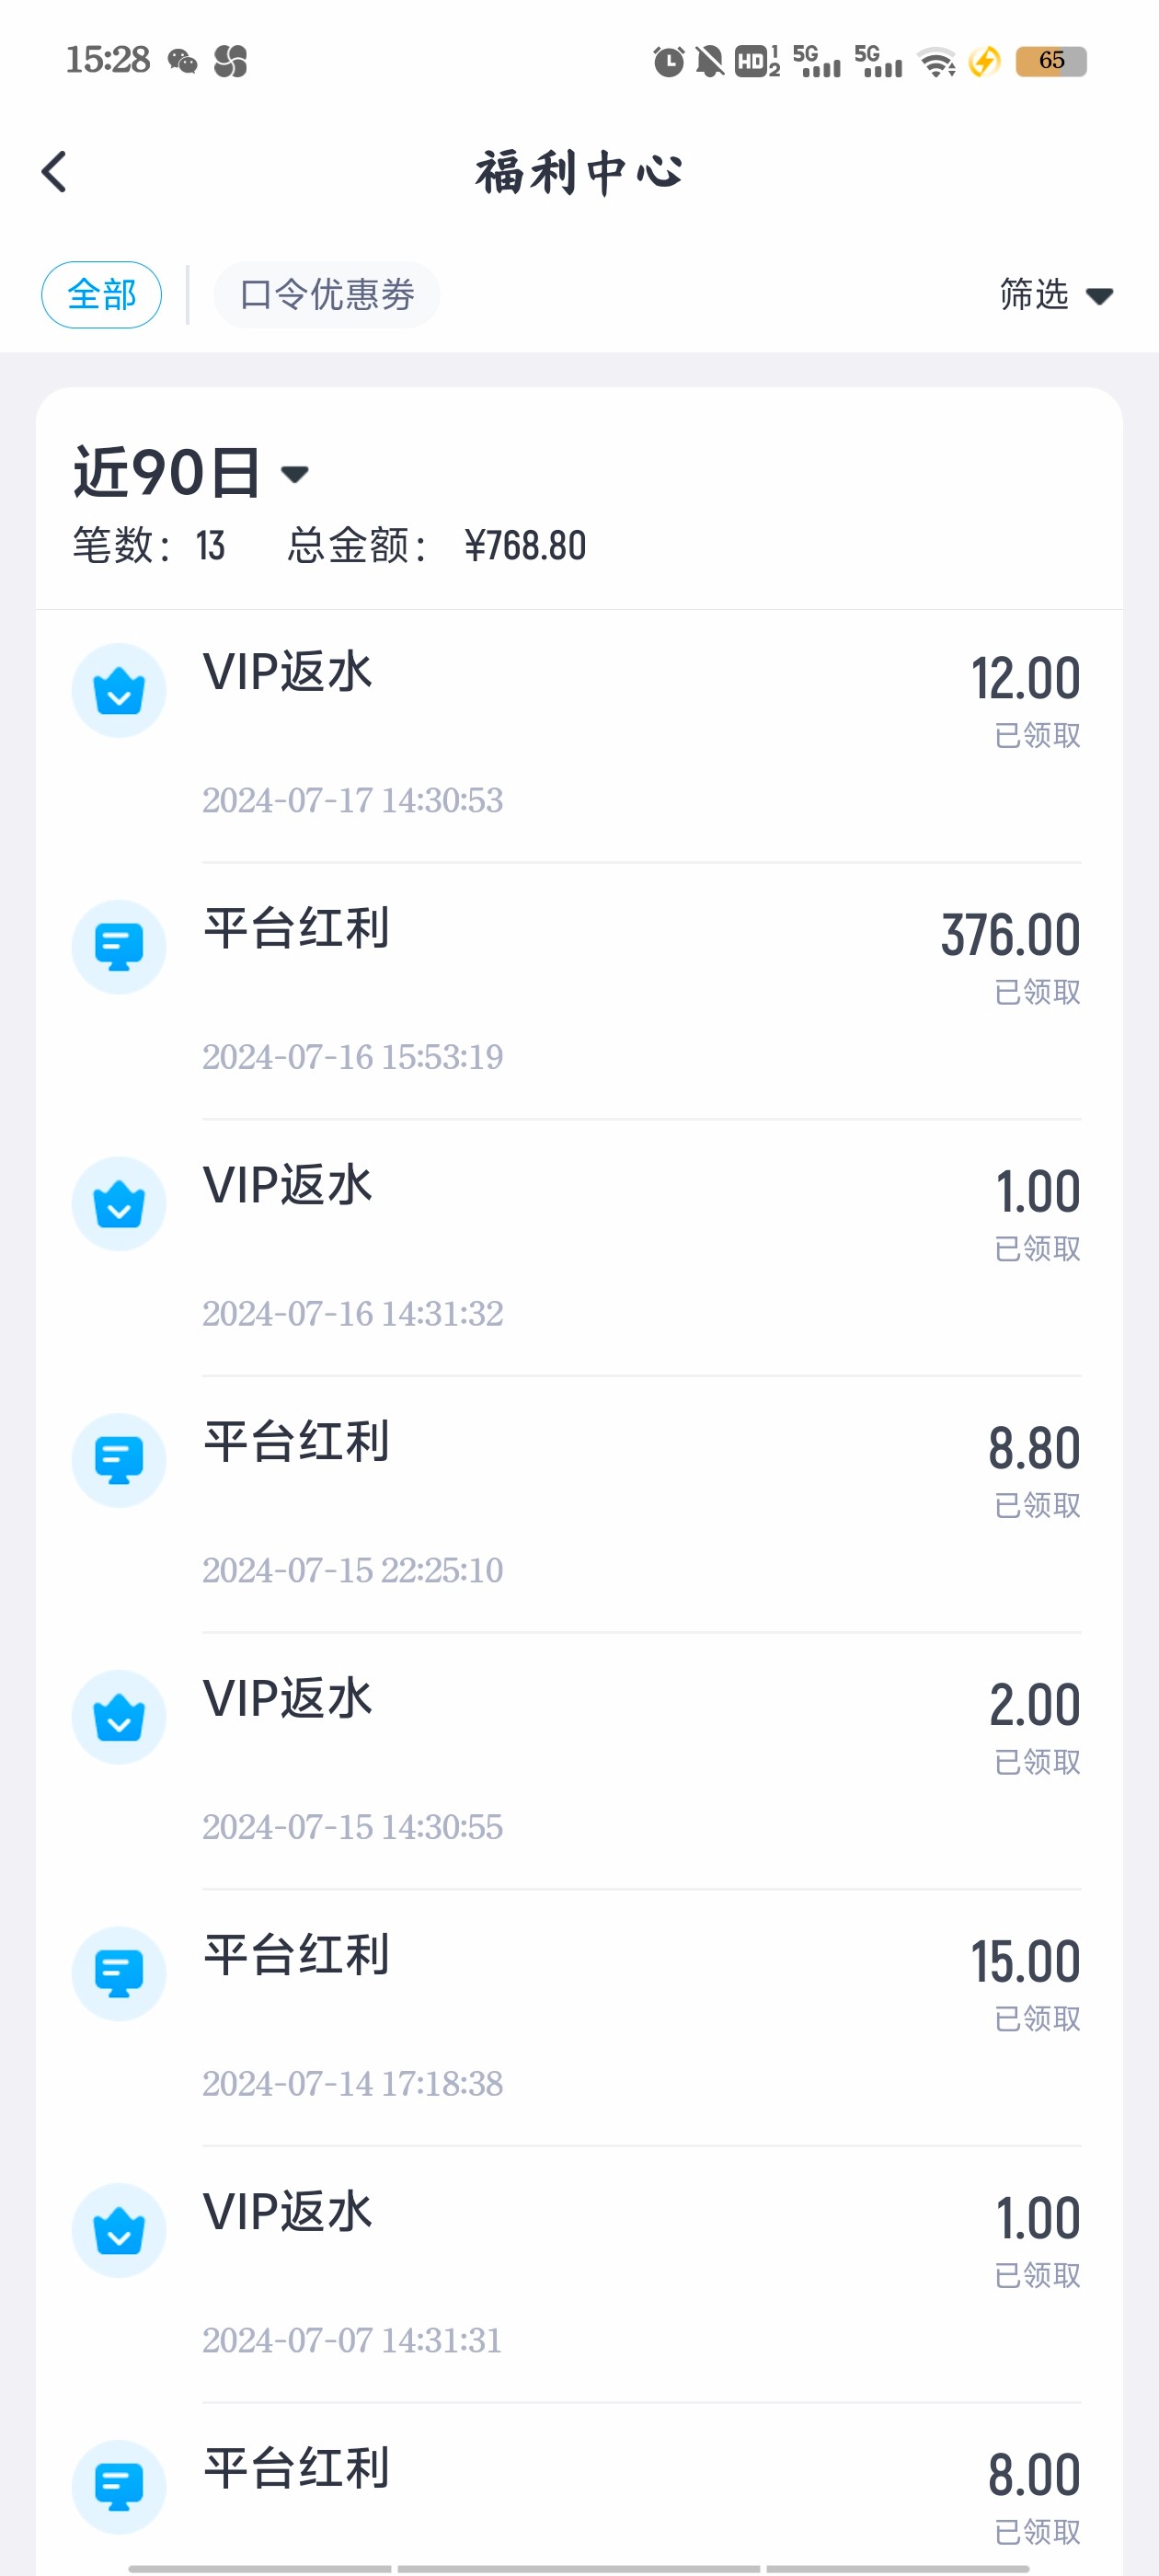Tap 已领取 status under 15.00
The image size is (1159, 2576).
click(1037, 2019)
